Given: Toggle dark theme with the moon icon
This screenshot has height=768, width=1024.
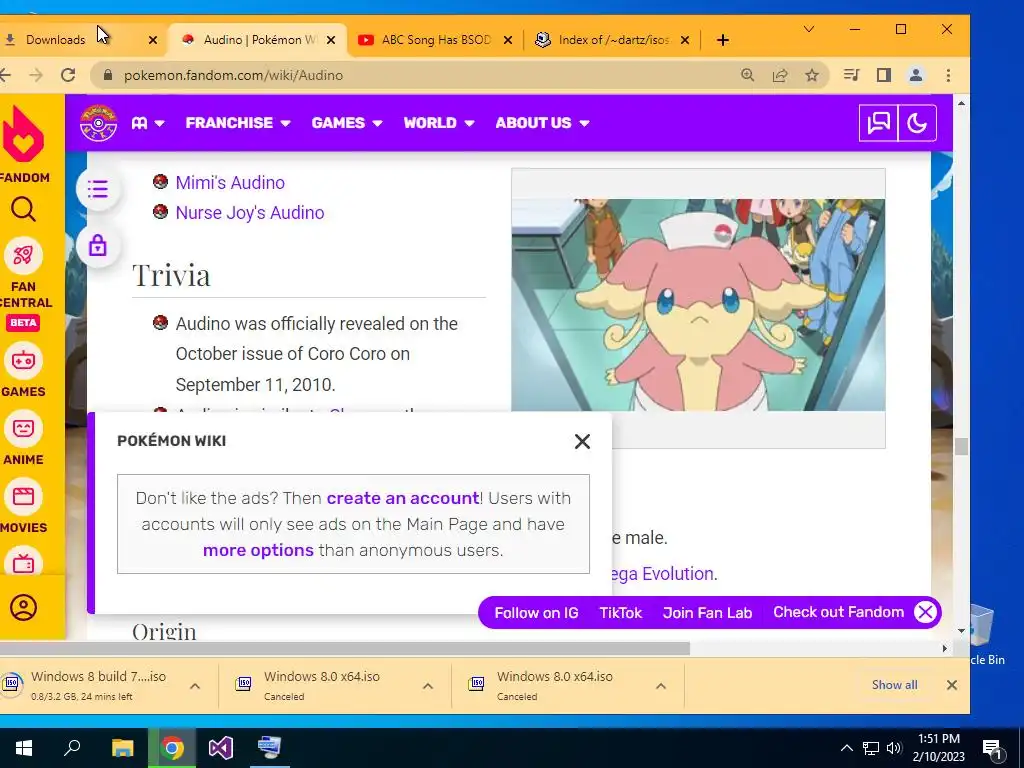Looking at the screenshot, I should click(x=917, y=123).
